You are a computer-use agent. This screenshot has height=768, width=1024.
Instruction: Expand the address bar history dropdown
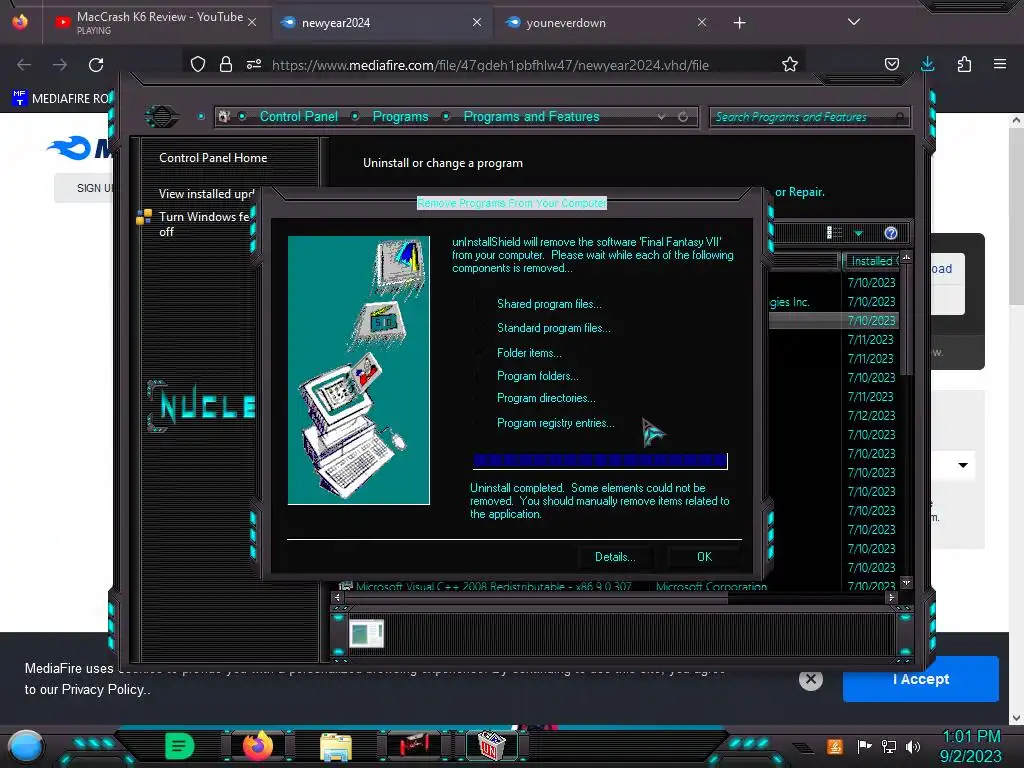662,117
